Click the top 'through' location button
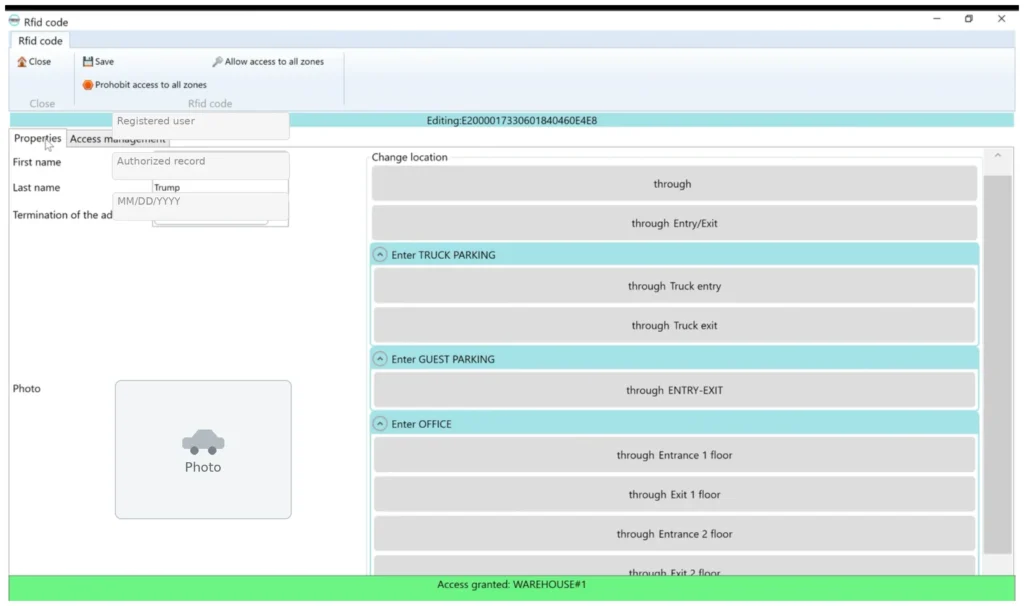This screenshot has height=606, width=1024. 674,183
